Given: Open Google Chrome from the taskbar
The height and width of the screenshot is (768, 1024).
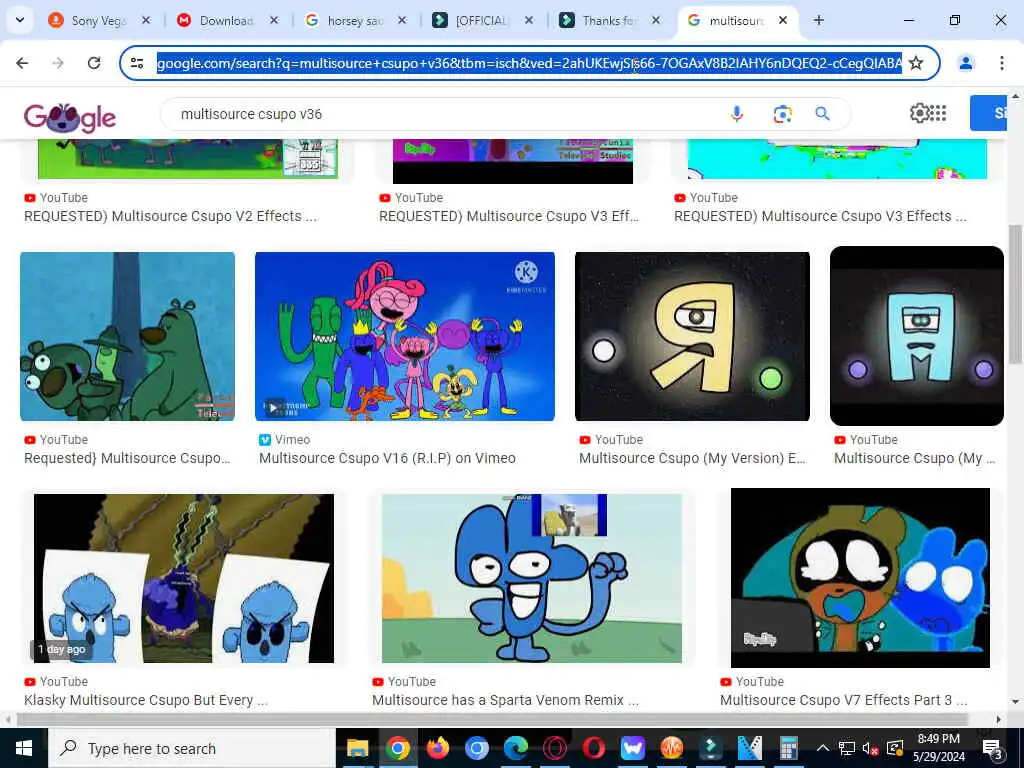Looking at the screenshot, I should coord(397,748).
